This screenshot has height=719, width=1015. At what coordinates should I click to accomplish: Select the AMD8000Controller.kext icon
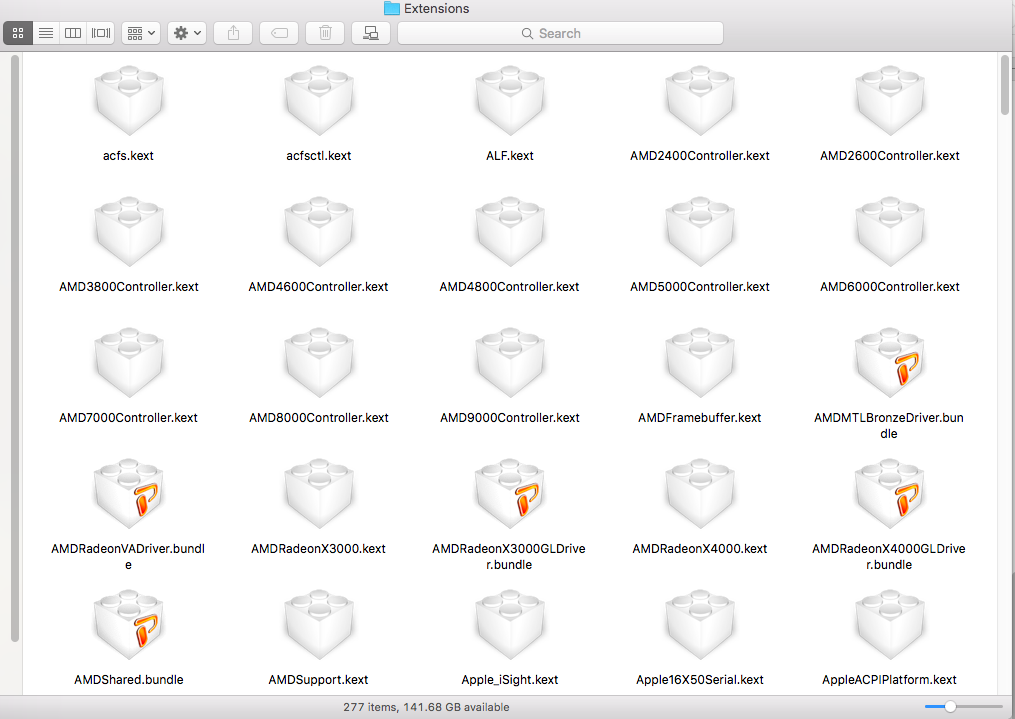pyautogui.click(x=319, y=362)
